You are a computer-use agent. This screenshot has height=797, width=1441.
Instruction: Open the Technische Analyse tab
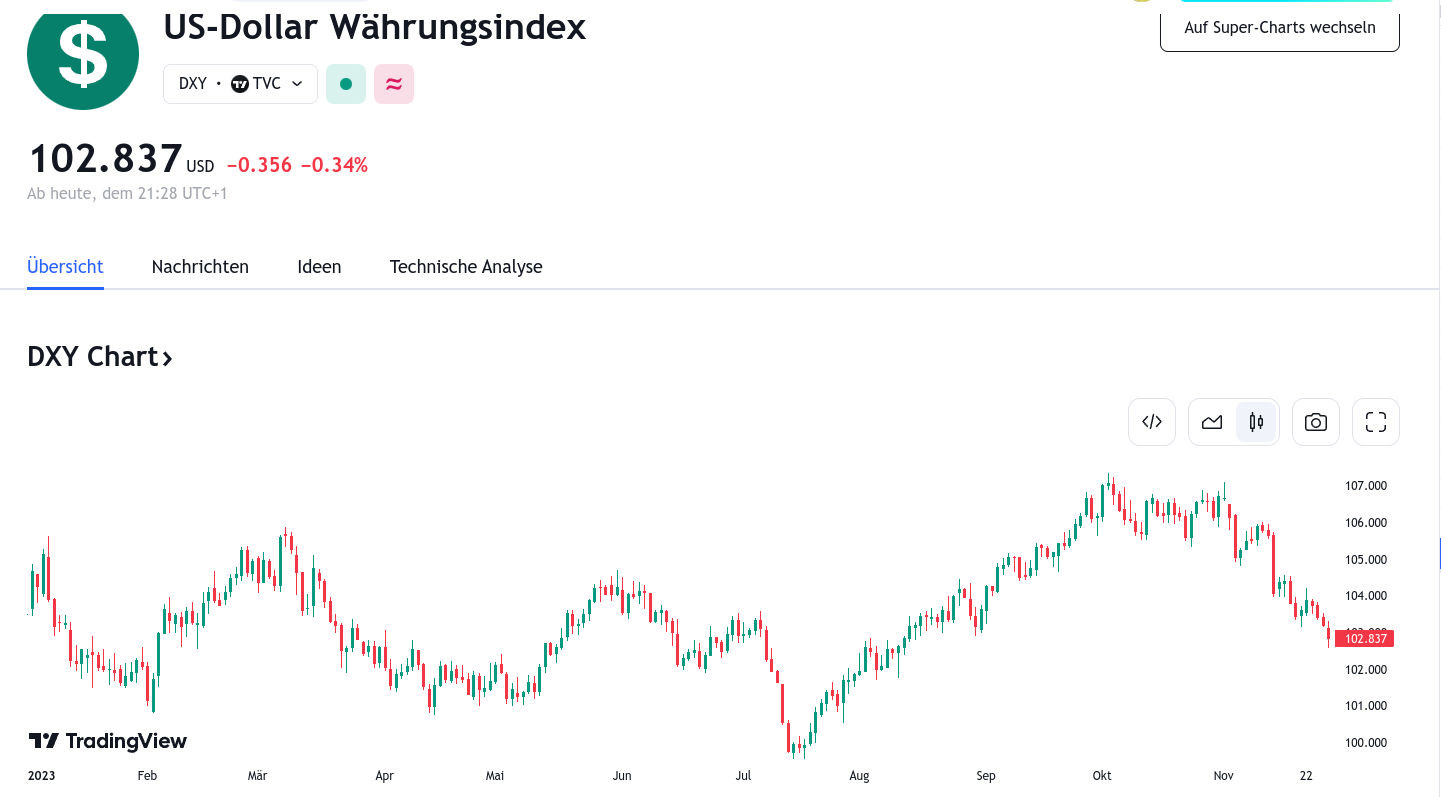(466, 266)
